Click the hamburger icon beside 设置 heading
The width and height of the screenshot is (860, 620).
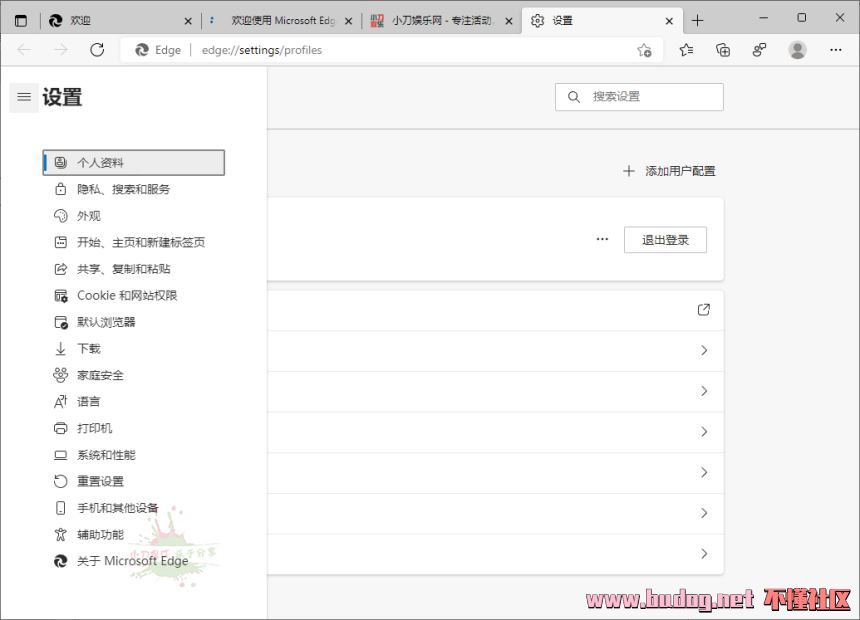(x=24, y=97)
